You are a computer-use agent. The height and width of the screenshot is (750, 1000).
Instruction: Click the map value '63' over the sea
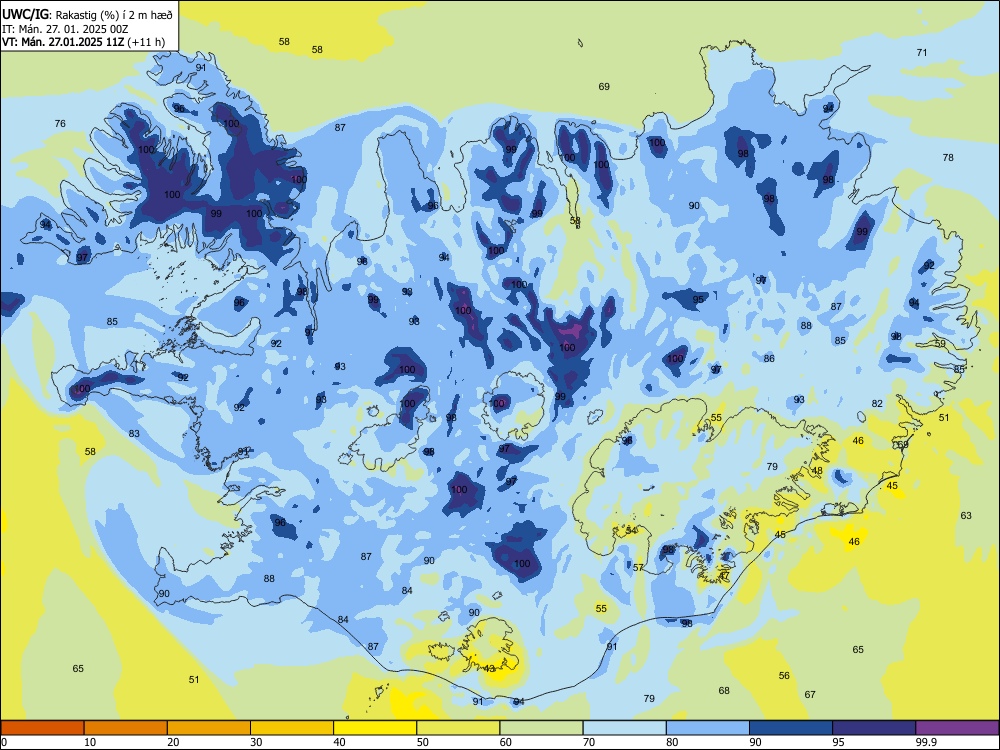pos(966,515)
